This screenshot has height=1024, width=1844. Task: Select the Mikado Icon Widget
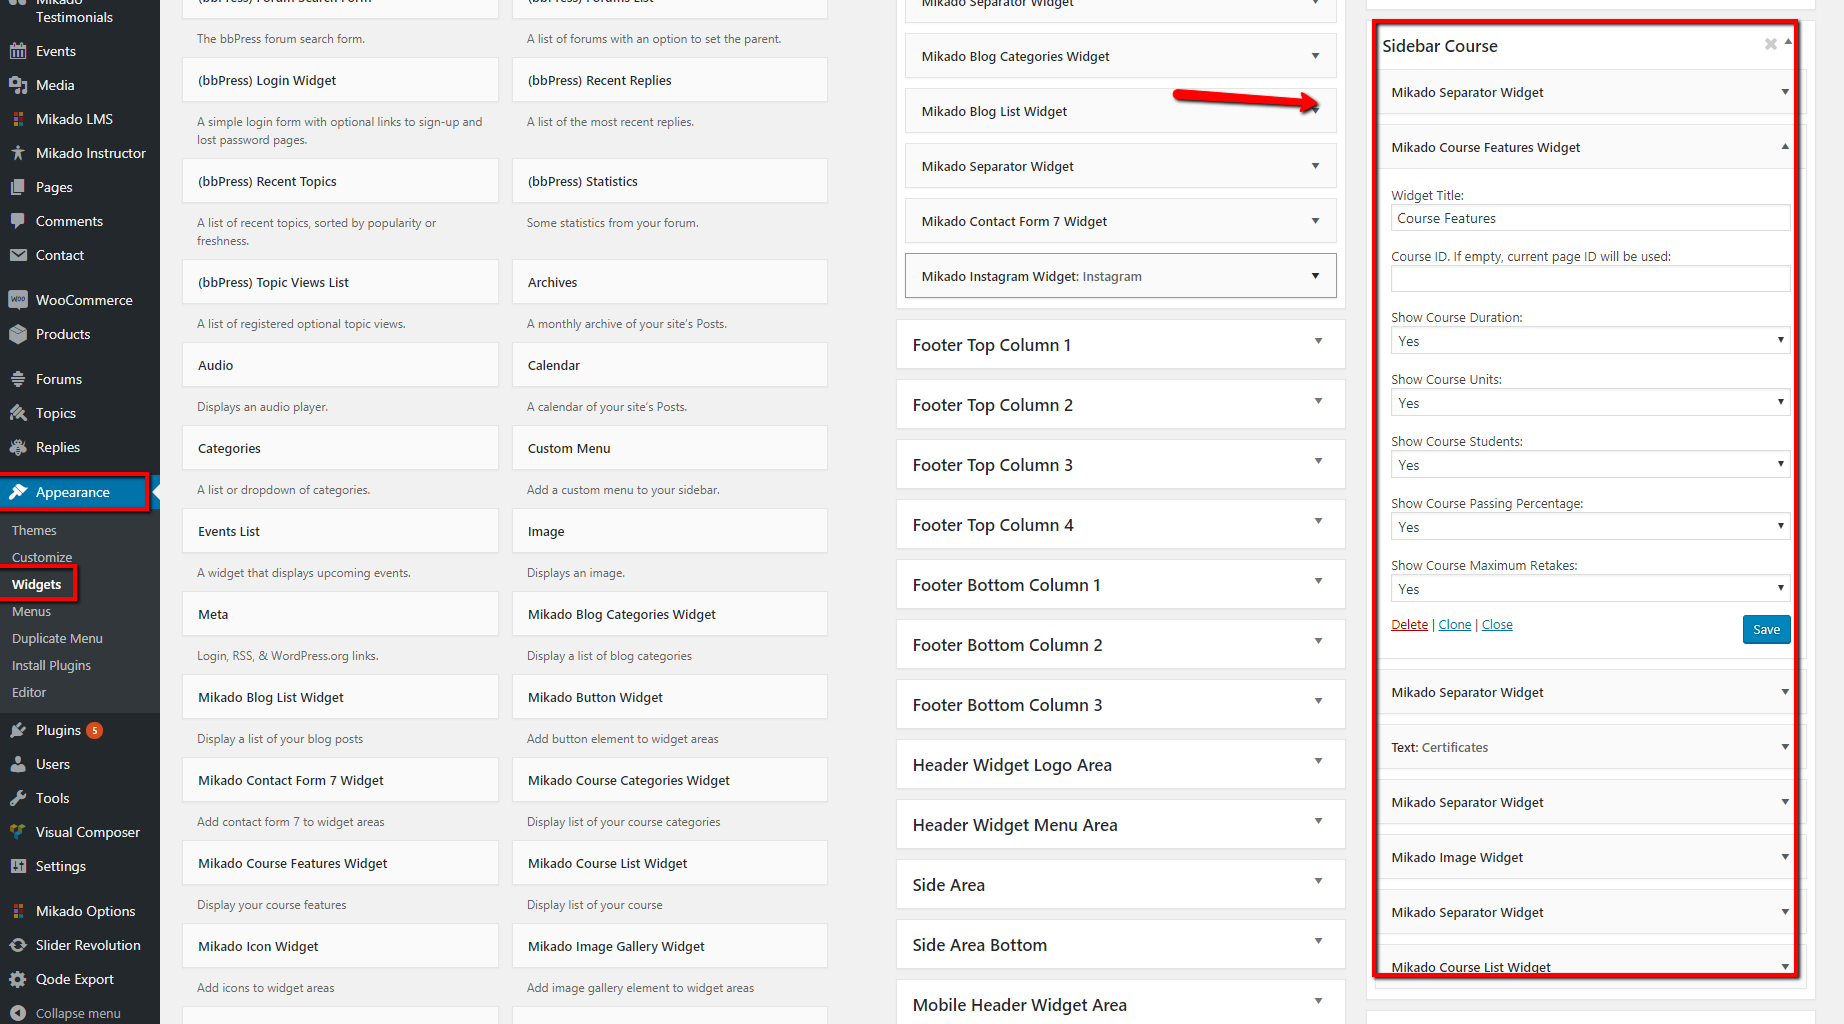click(x=340, y=946)
